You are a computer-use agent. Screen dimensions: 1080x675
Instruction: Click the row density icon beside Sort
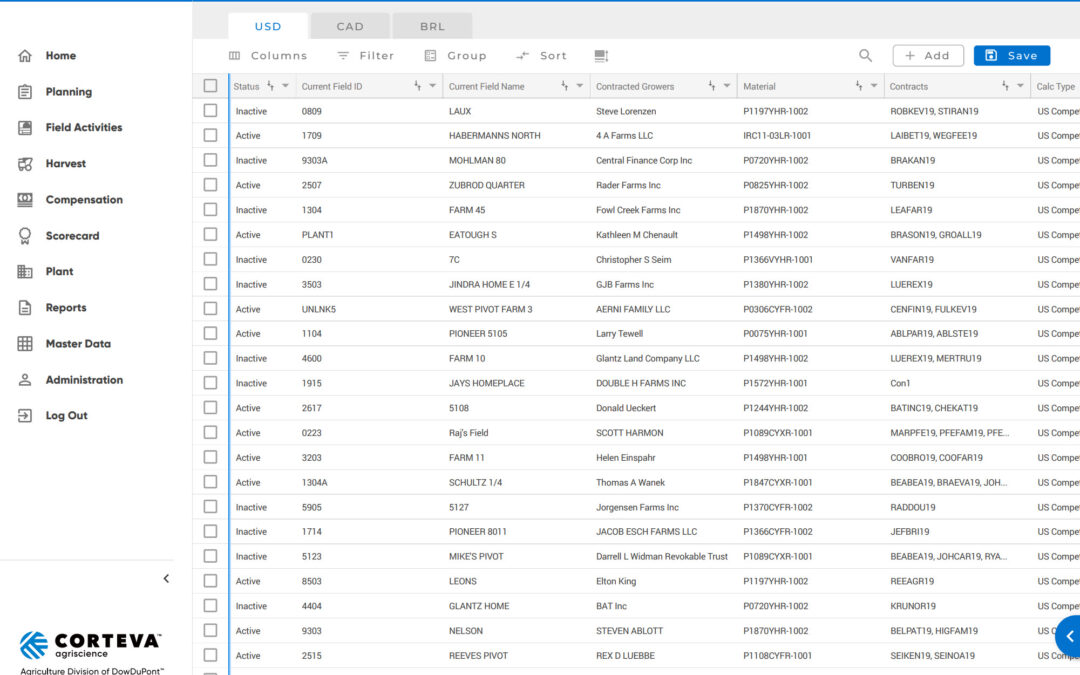tap(601, 56)
